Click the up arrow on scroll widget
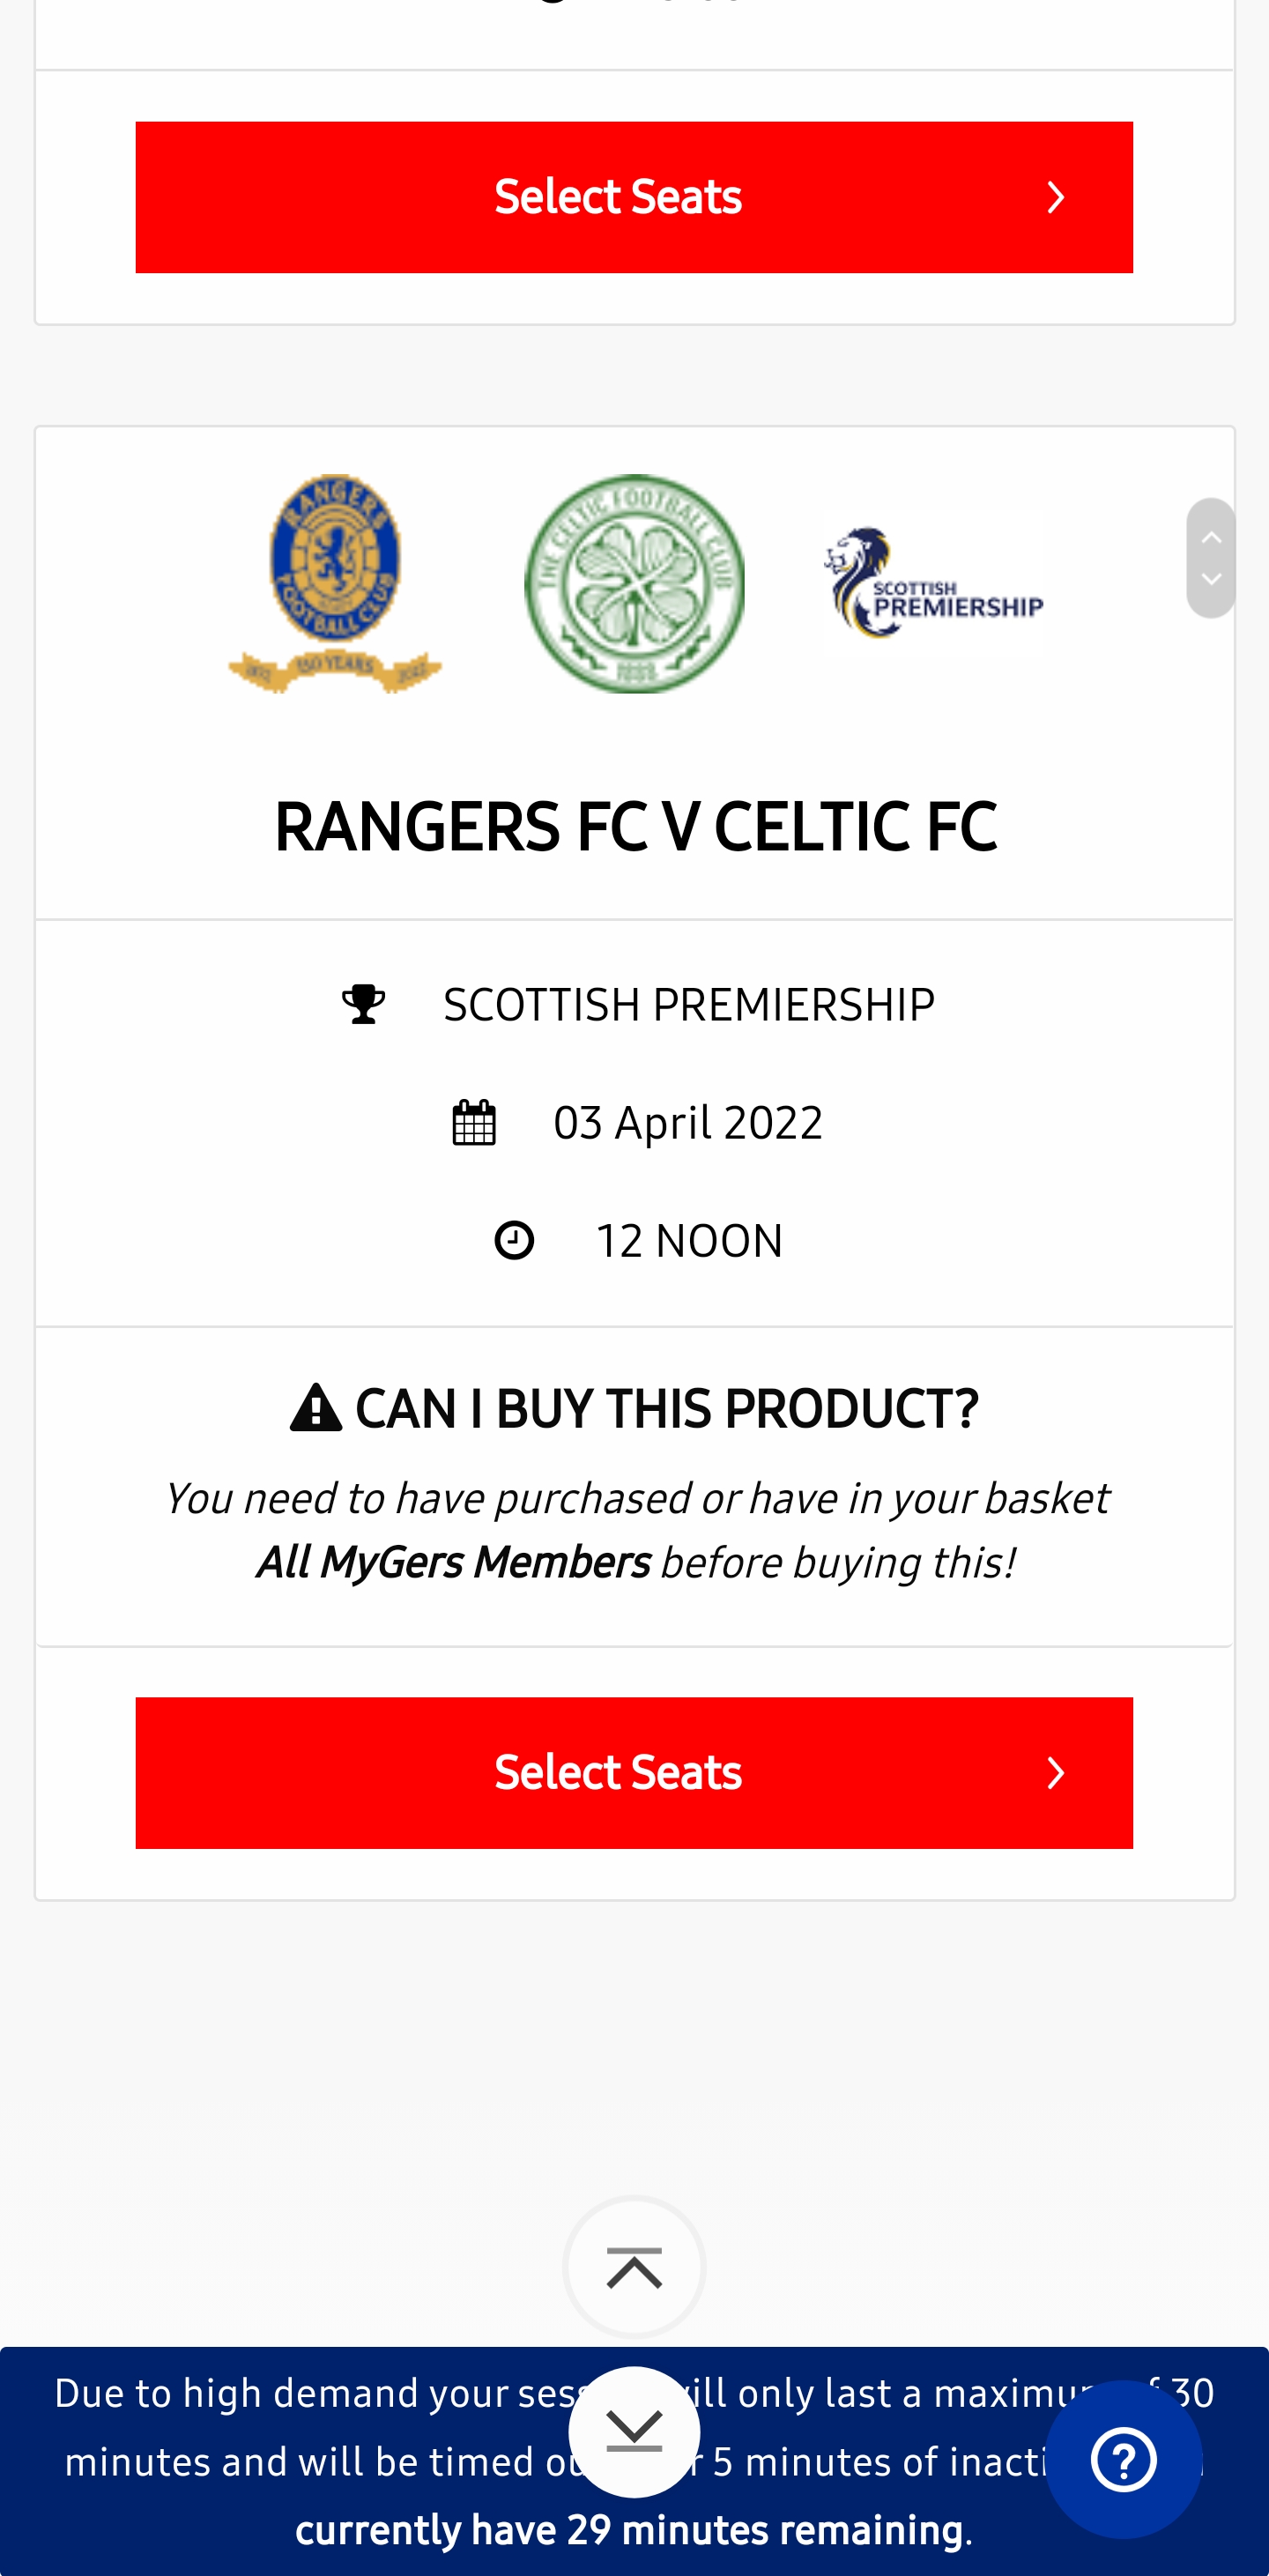This screenshot has width=1269, height=2576. (1211, 538)
